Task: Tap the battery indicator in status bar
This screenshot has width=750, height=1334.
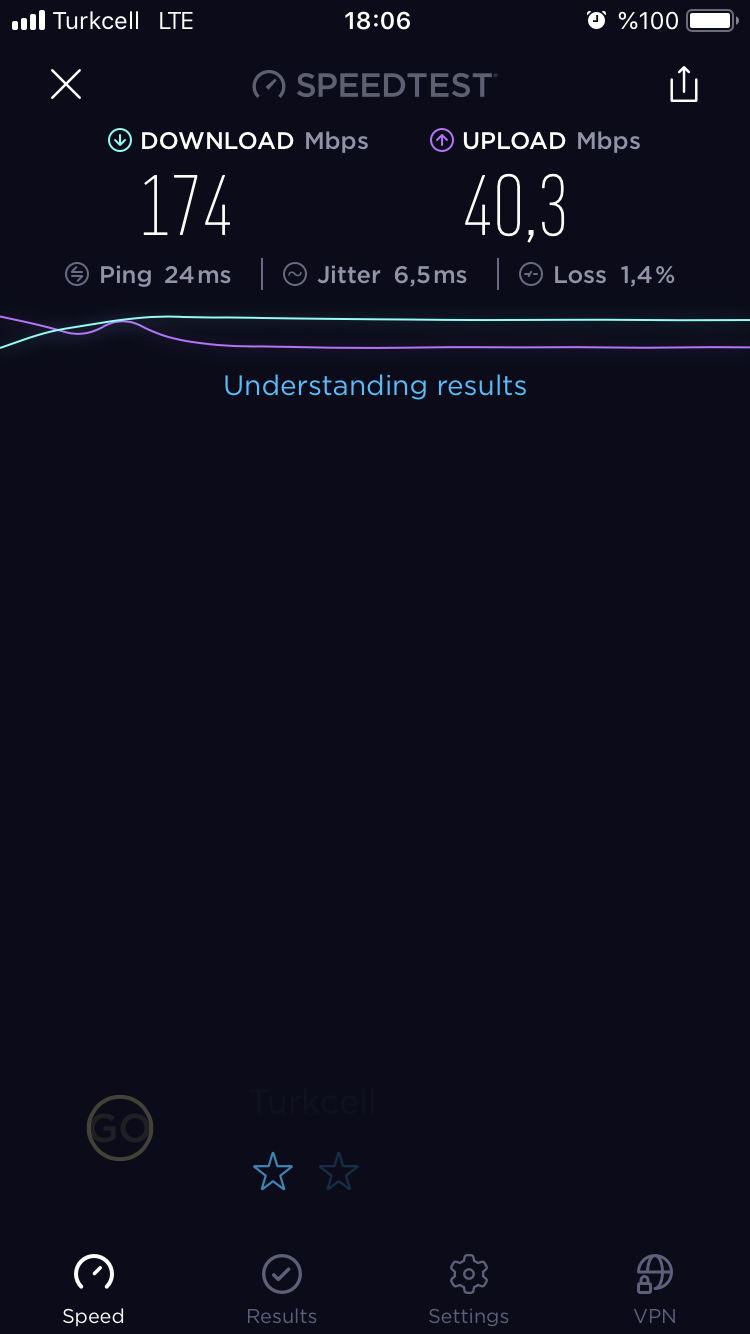Action: click(x=713, y=20)
